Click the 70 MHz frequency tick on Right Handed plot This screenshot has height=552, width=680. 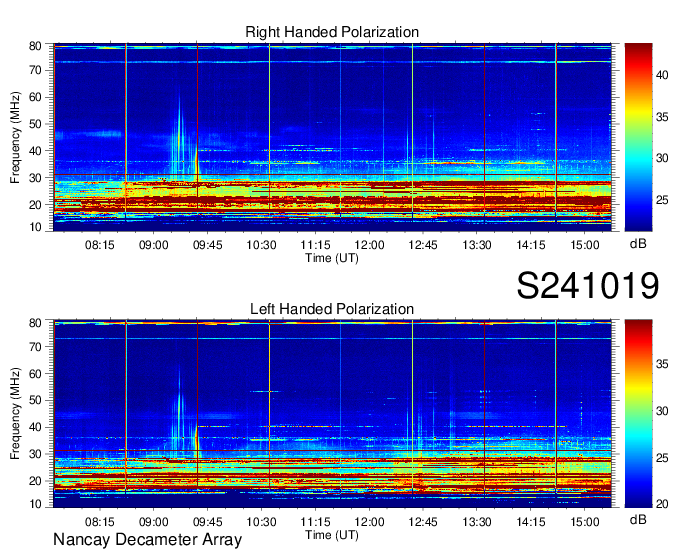click(x=35, y=70)
